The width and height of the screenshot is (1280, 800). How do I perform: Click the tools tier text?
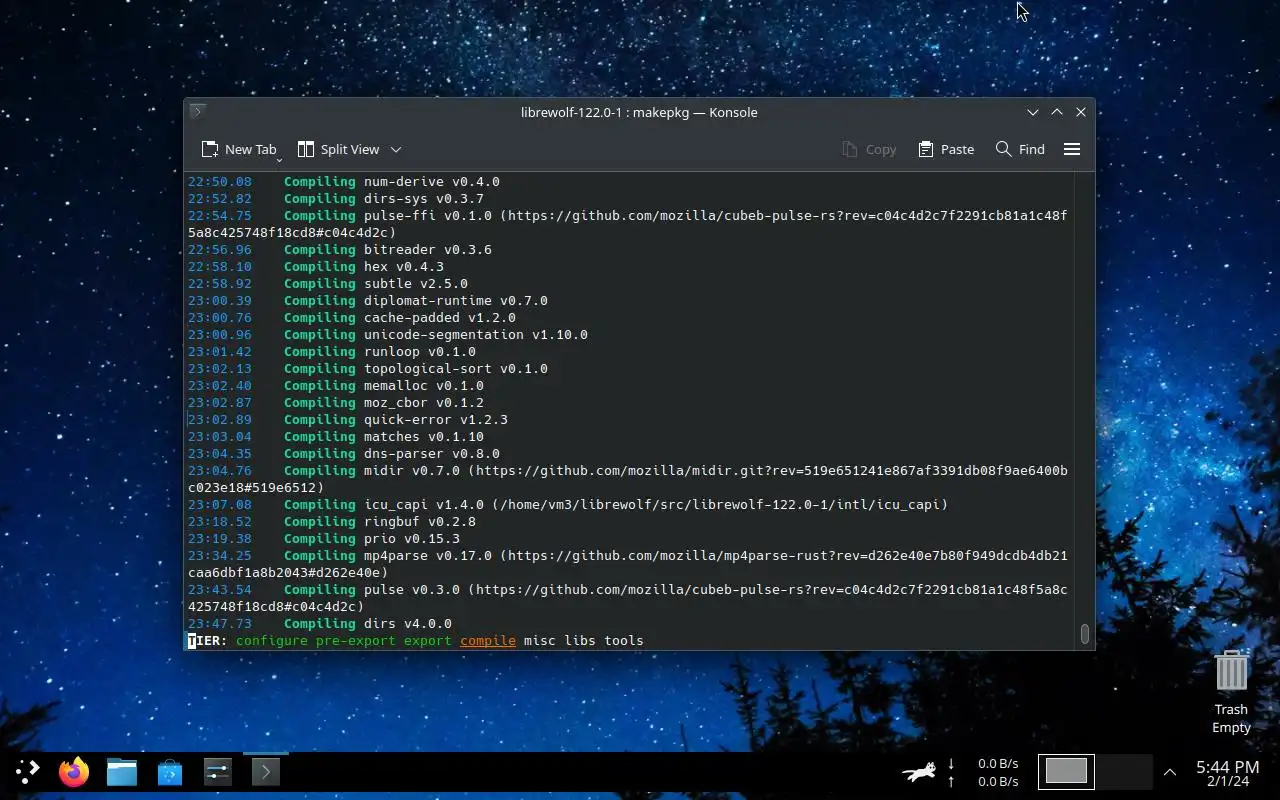pyautogui.click(x=624, y=640)
